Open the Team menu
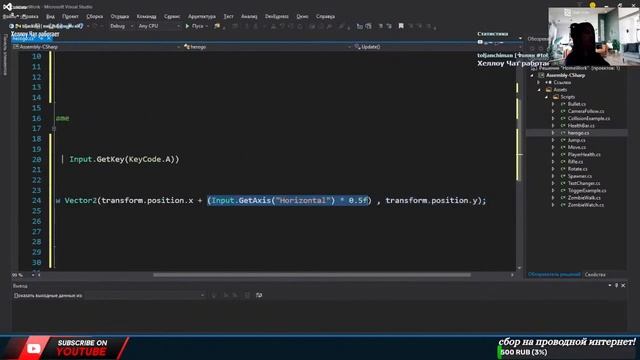 click(147, 16)
